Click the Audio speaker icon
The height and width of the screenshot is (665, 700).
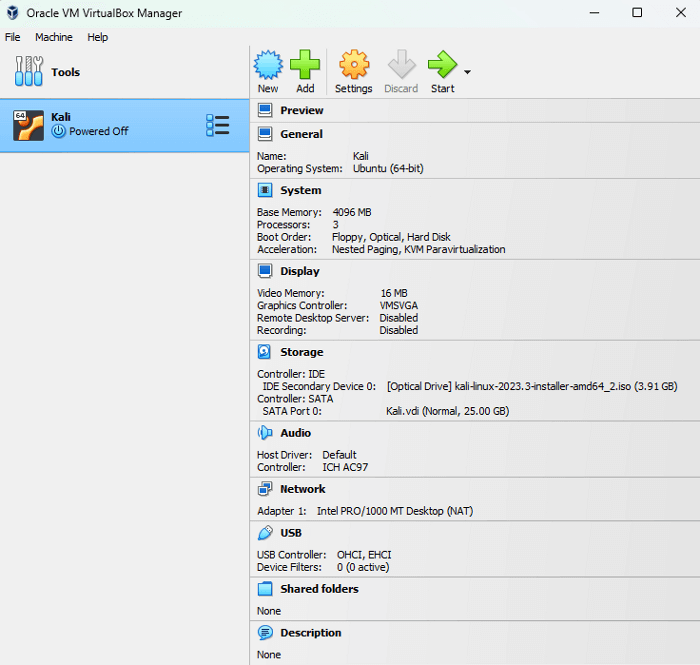click(265, 432)
